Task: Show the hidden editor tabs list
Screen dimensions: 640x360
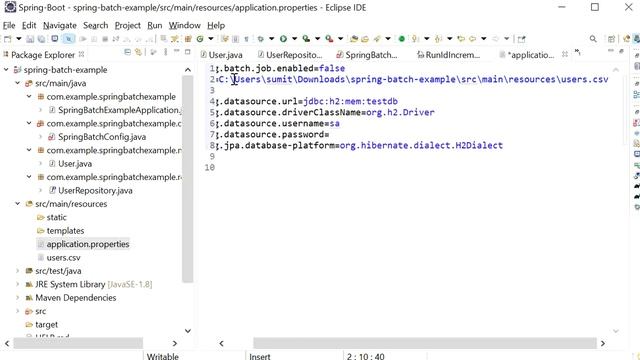Action: [578, 52]
